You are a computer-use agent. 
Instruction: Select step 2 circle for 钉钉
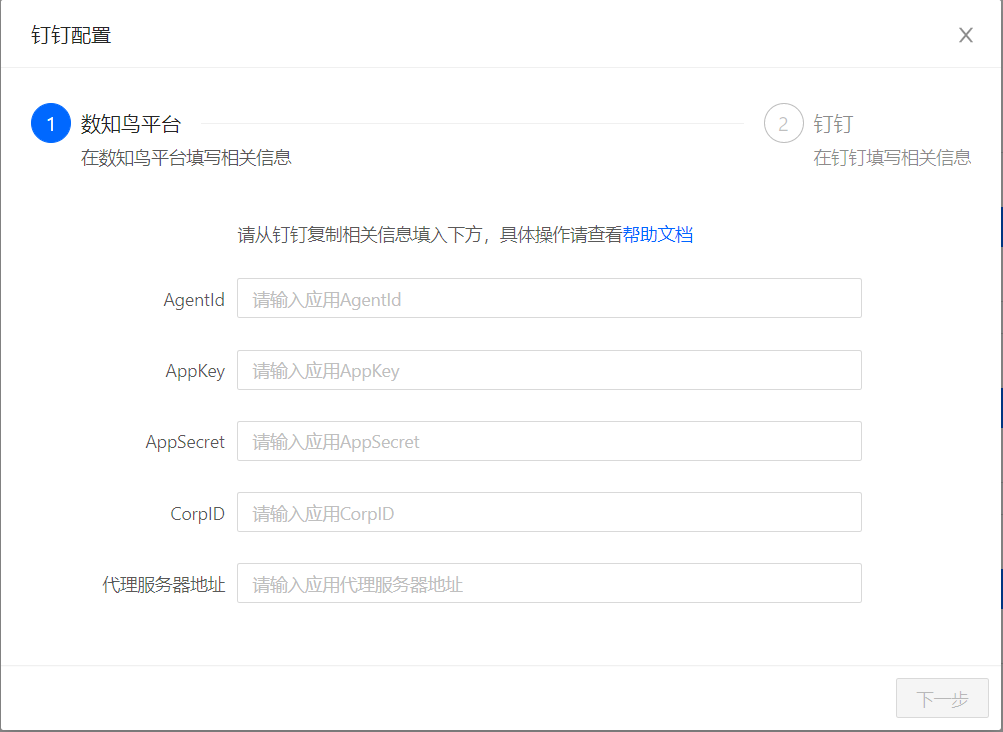(784, 123)
